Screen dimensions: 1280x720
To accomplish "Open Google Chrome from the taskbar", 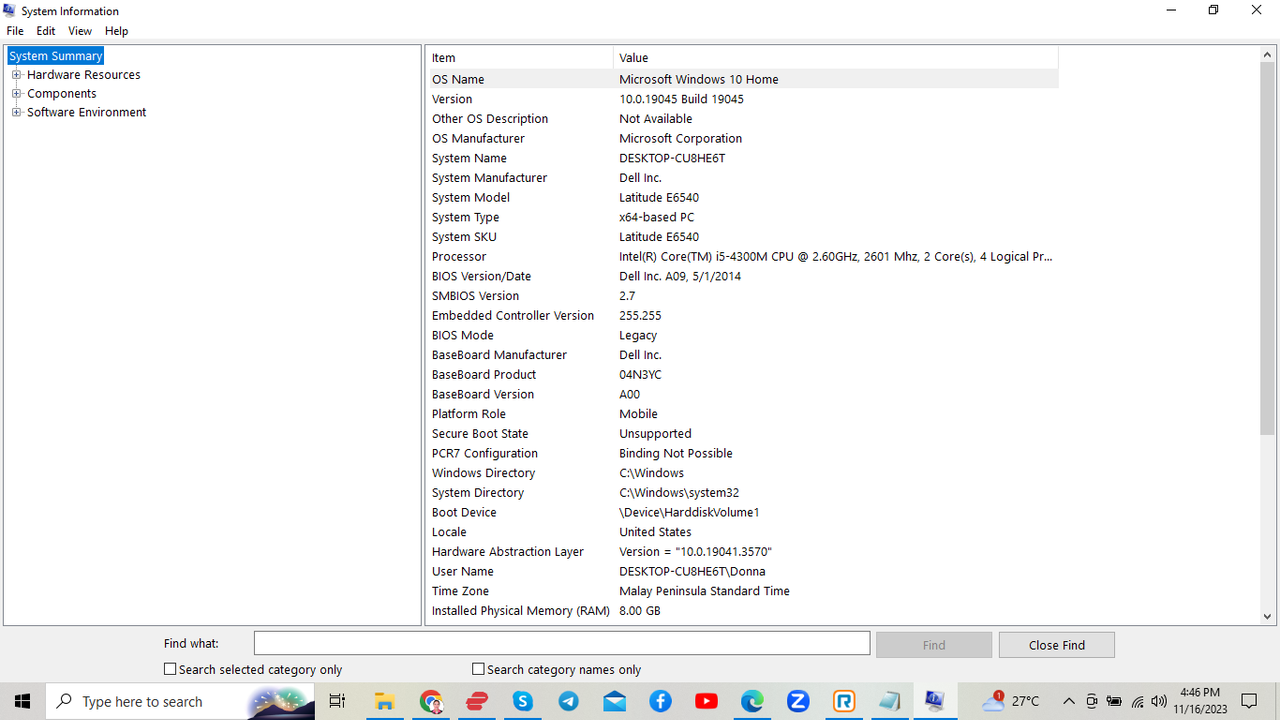I will coord(430,701).
